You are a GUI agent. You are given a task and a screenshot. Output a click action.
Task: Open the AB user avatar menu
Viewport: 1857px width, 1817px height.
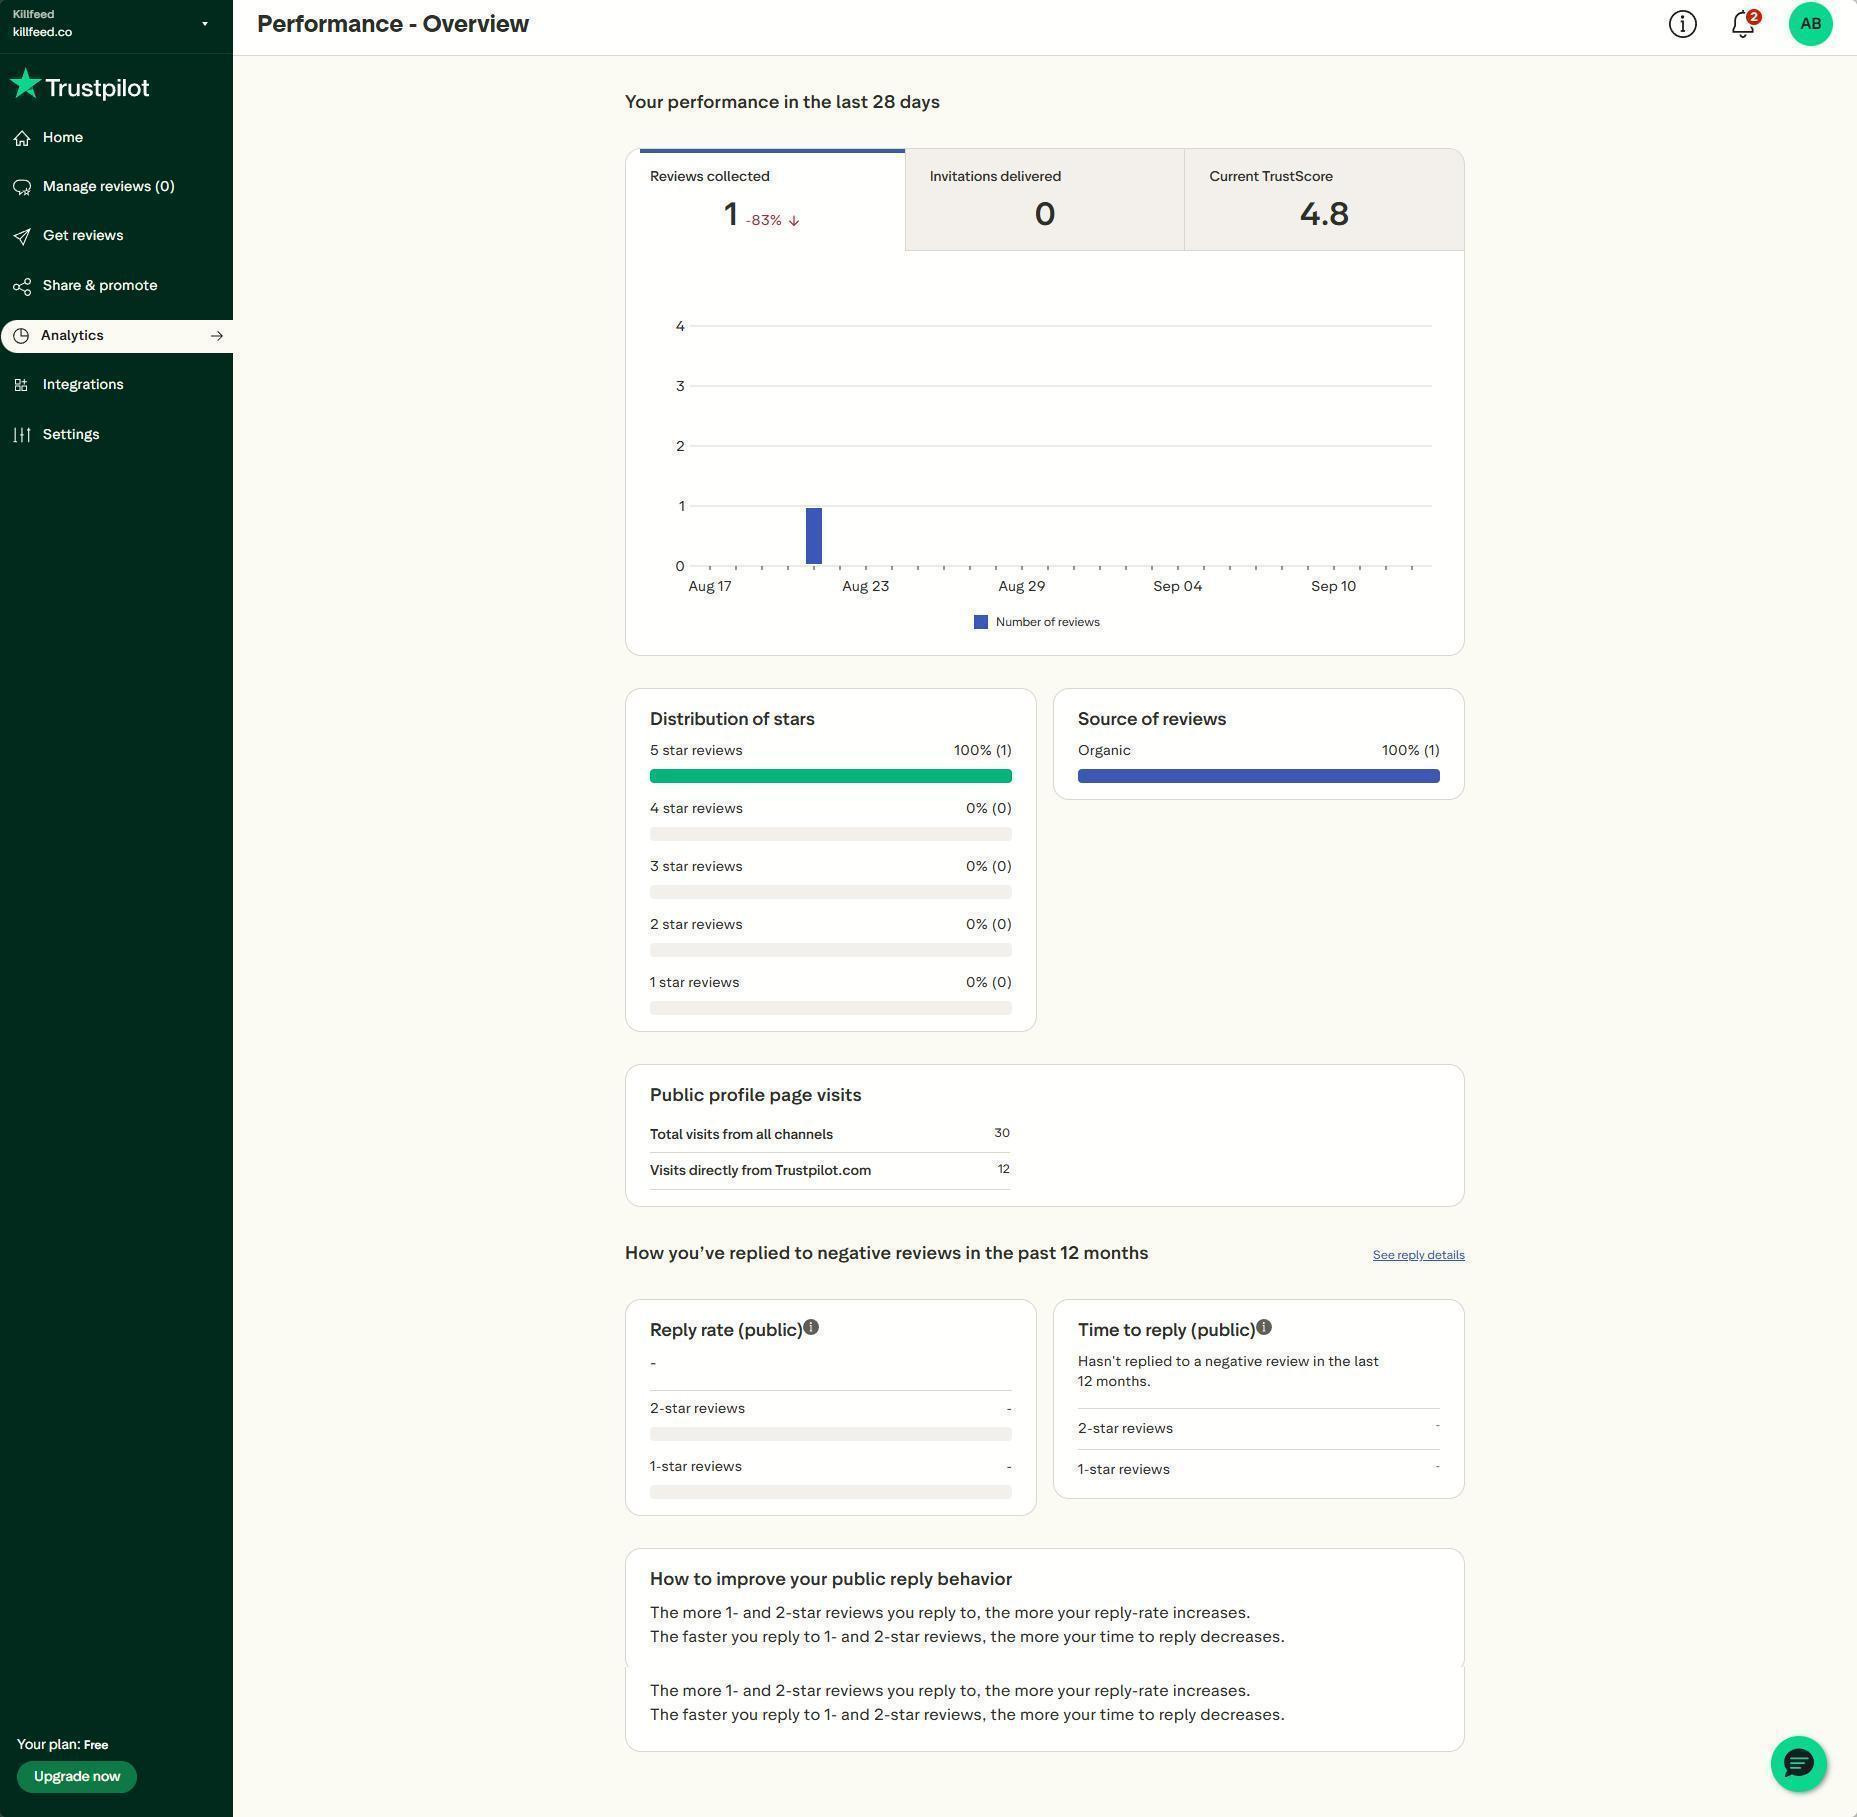click(1810, 24)
